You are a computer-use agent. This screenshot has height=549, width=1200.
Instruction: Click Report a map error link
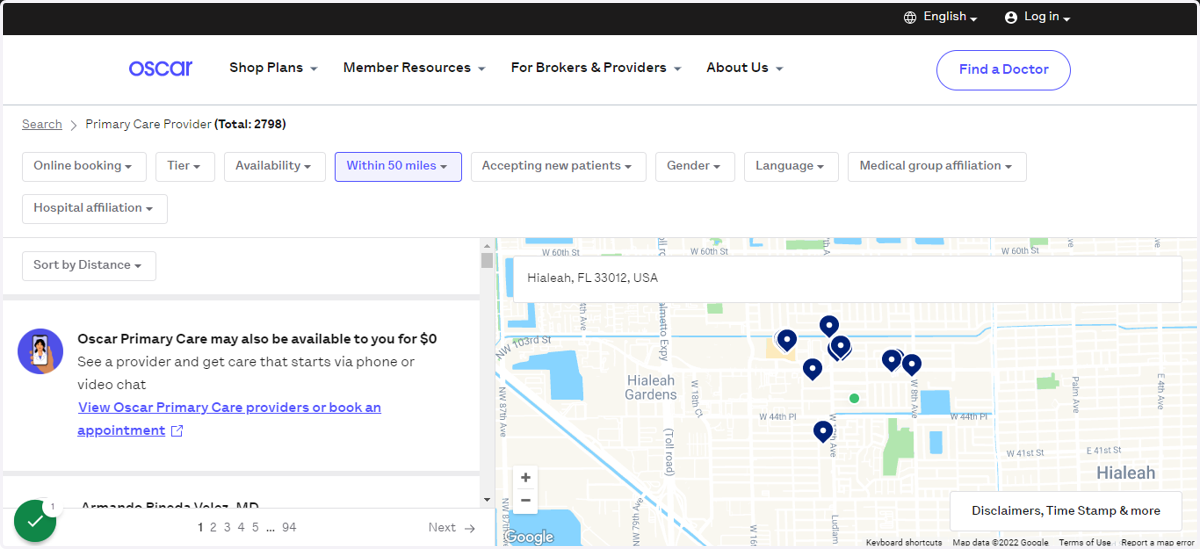click(1158, 543)
